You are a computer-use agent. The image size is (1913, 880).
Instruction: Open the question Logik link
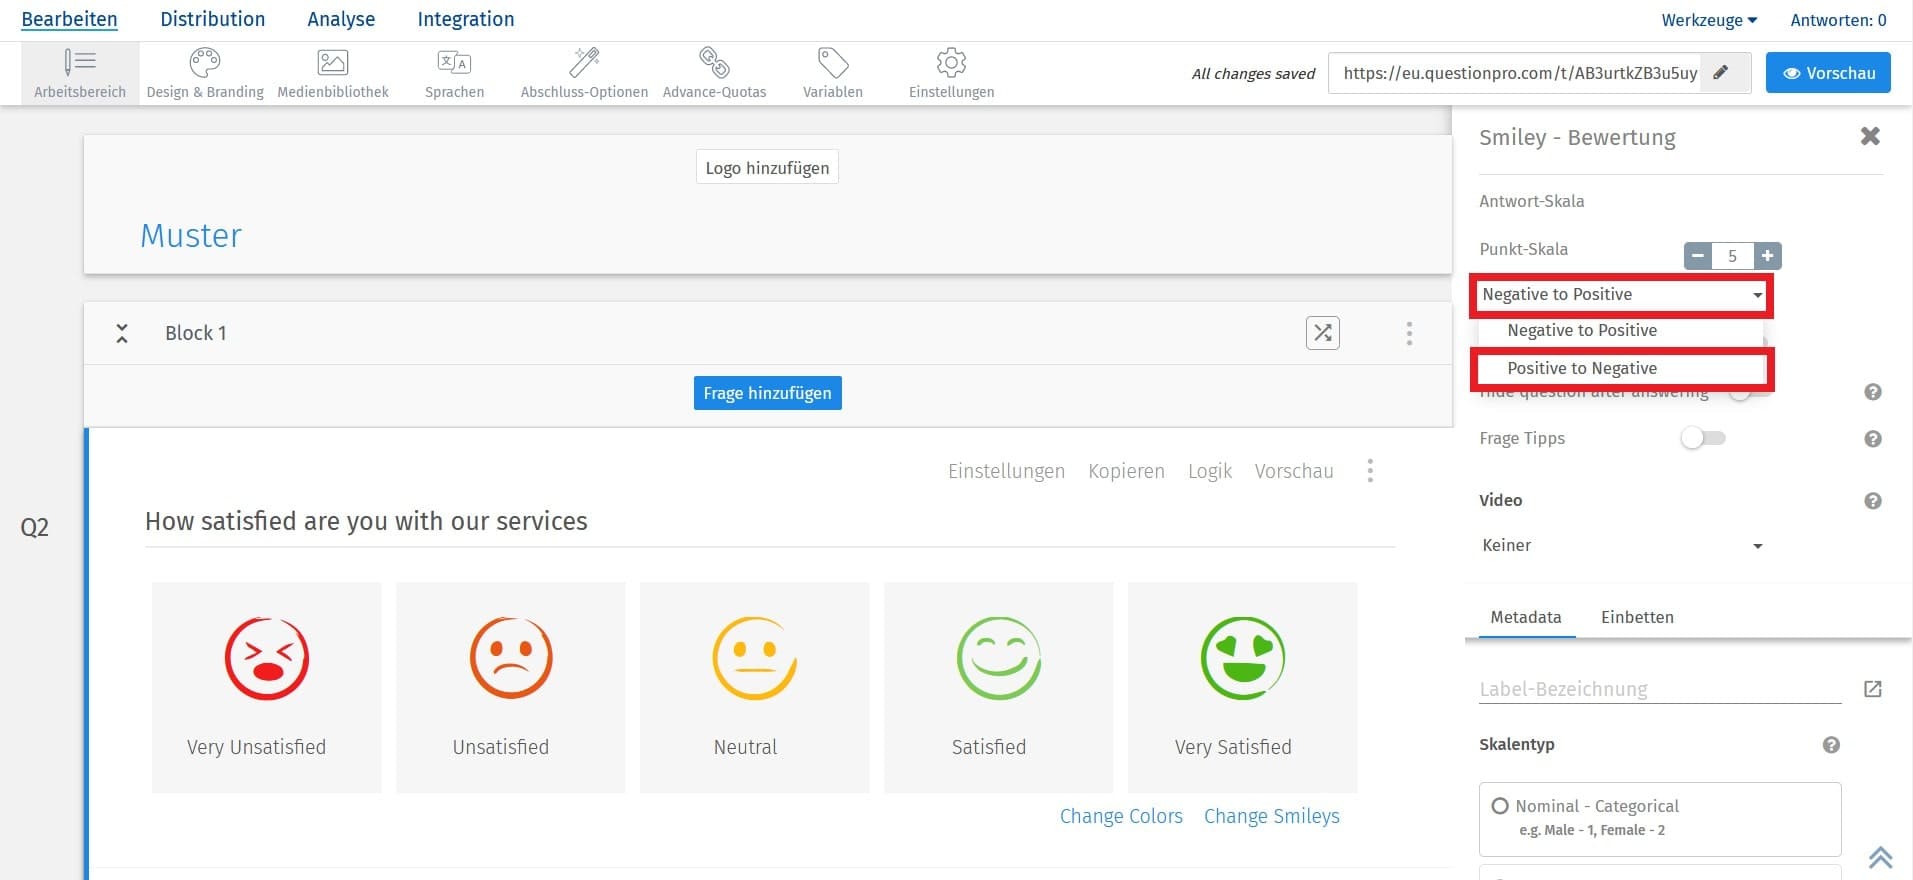(x=1209, y=471)
